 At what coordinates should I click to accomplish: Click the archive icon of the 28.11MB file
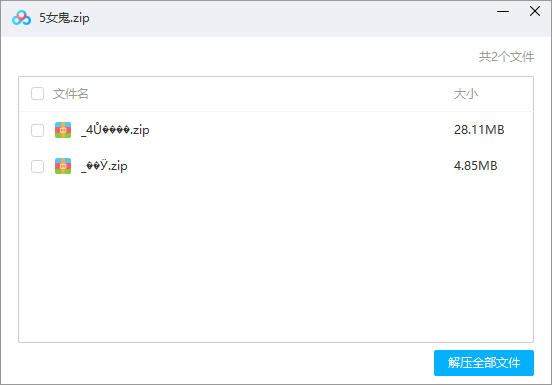coord(63,130)
